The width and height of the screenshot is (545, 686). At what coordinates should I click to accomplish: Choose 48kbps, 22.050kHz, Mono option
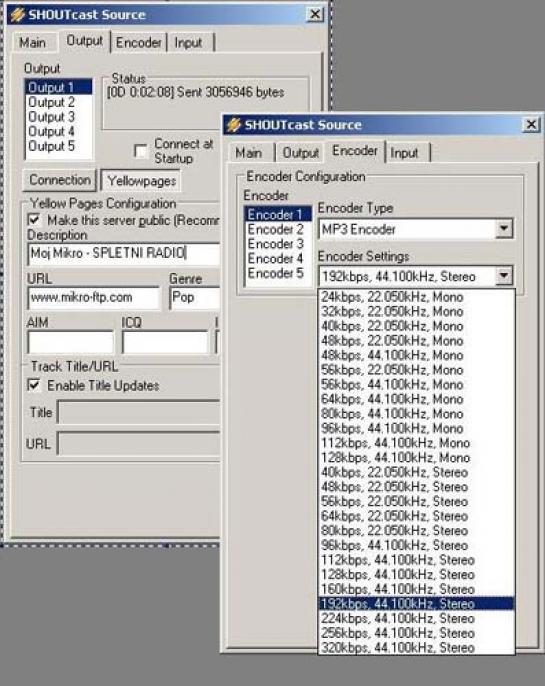[x=416, y=340]
